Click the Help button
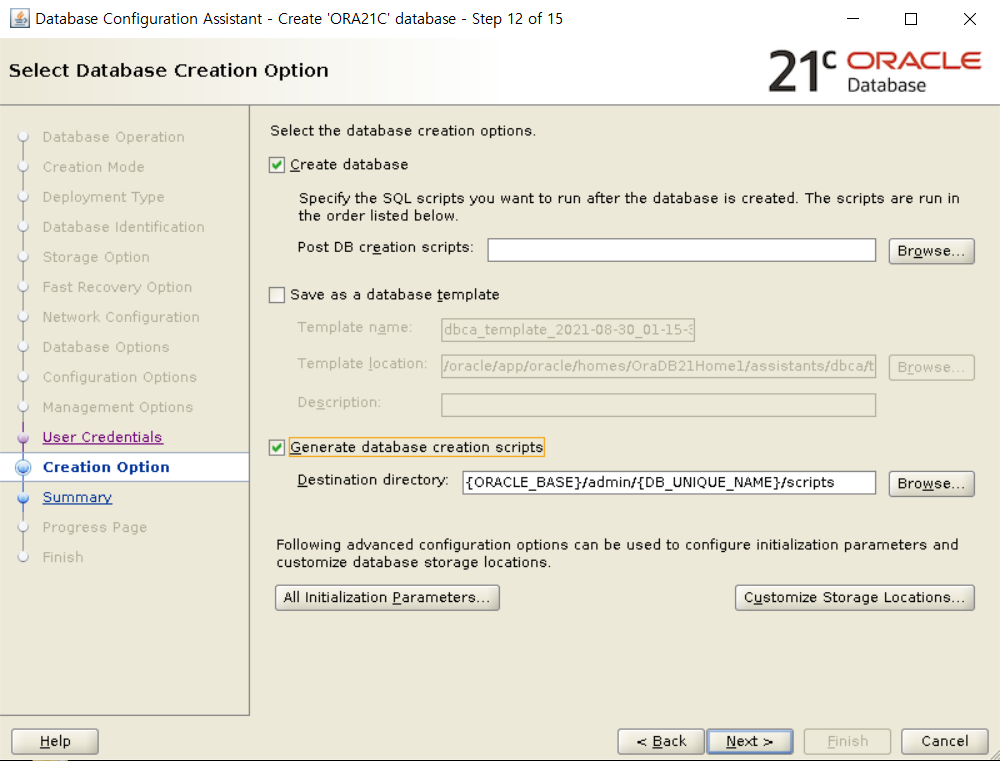Screen dimensions: 1000x761 [55, 741]
